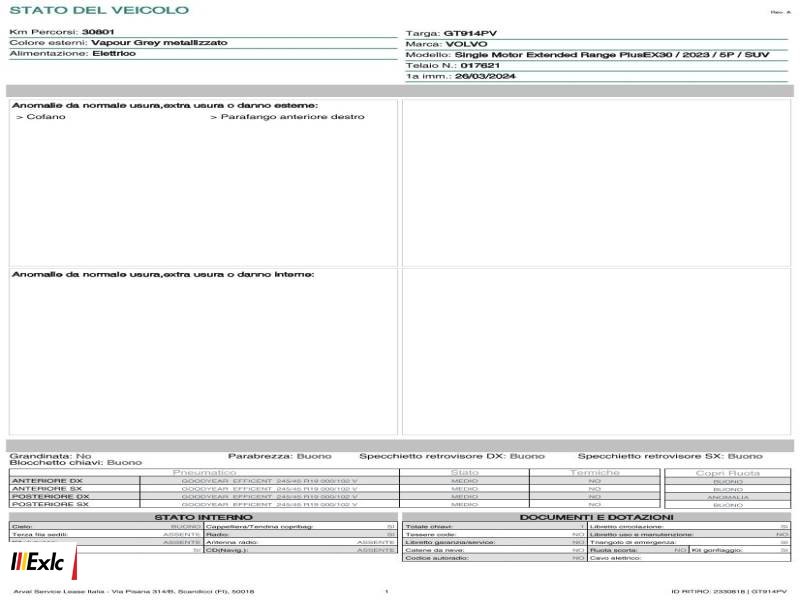This screenshot has height=600, width=800.
Task: Click the "ANOMALIA" value under Copri Ruota
Action: 728,497
